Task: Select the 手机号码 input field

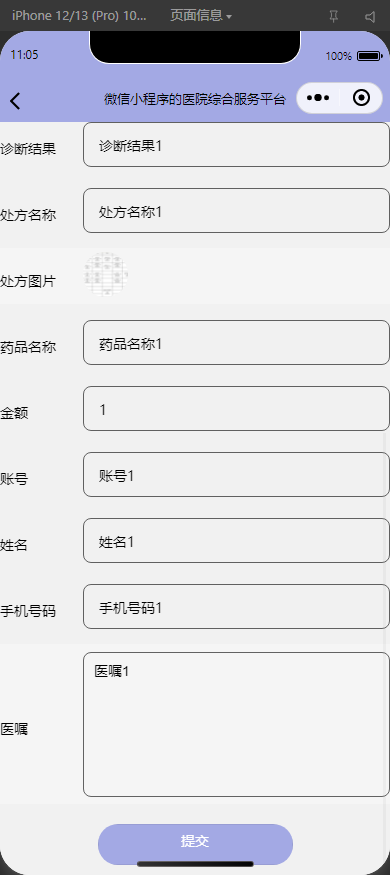Action: coord(236,607)
